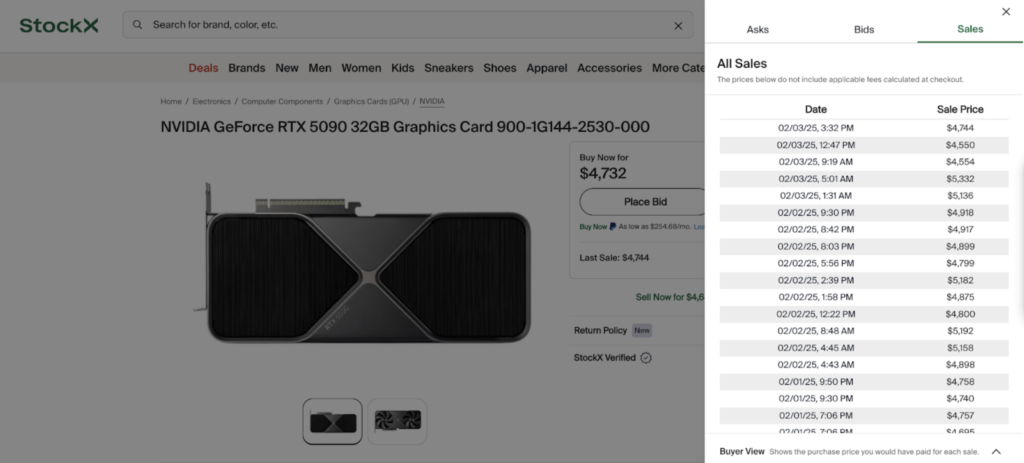Open the Deals menu

point(203,68)
